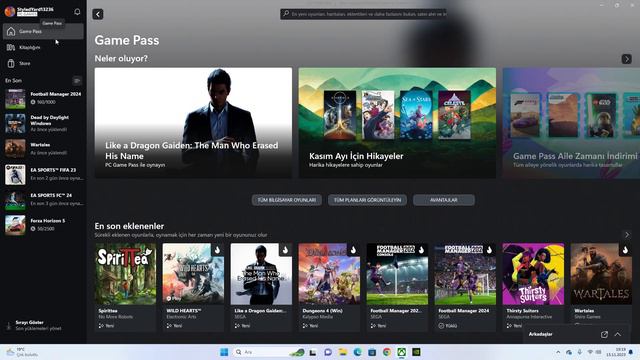The width and height of the screenshot is (640, 360).
Task: Open Football Manager 2024 in the recent list
Action: pos(43,98)
